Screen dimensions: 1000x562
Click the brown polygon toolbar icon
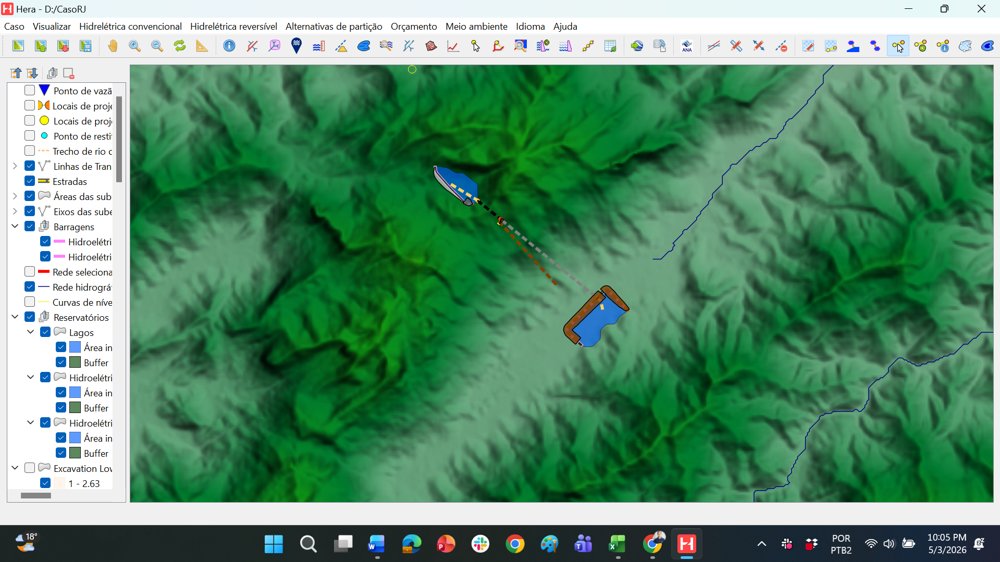[x=431, y=46]
